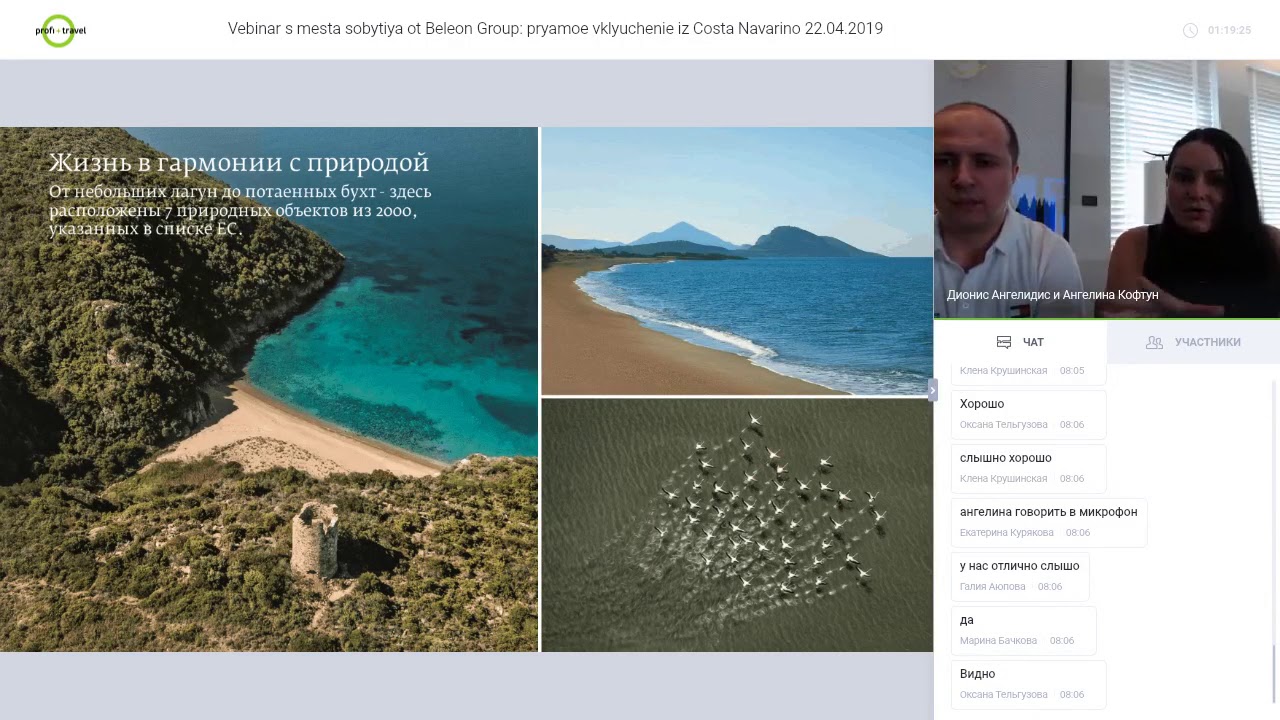Click the mountain shoreline photo on the slide
This screenshot has width=1280, height=720.
click(x=737, y=261)
